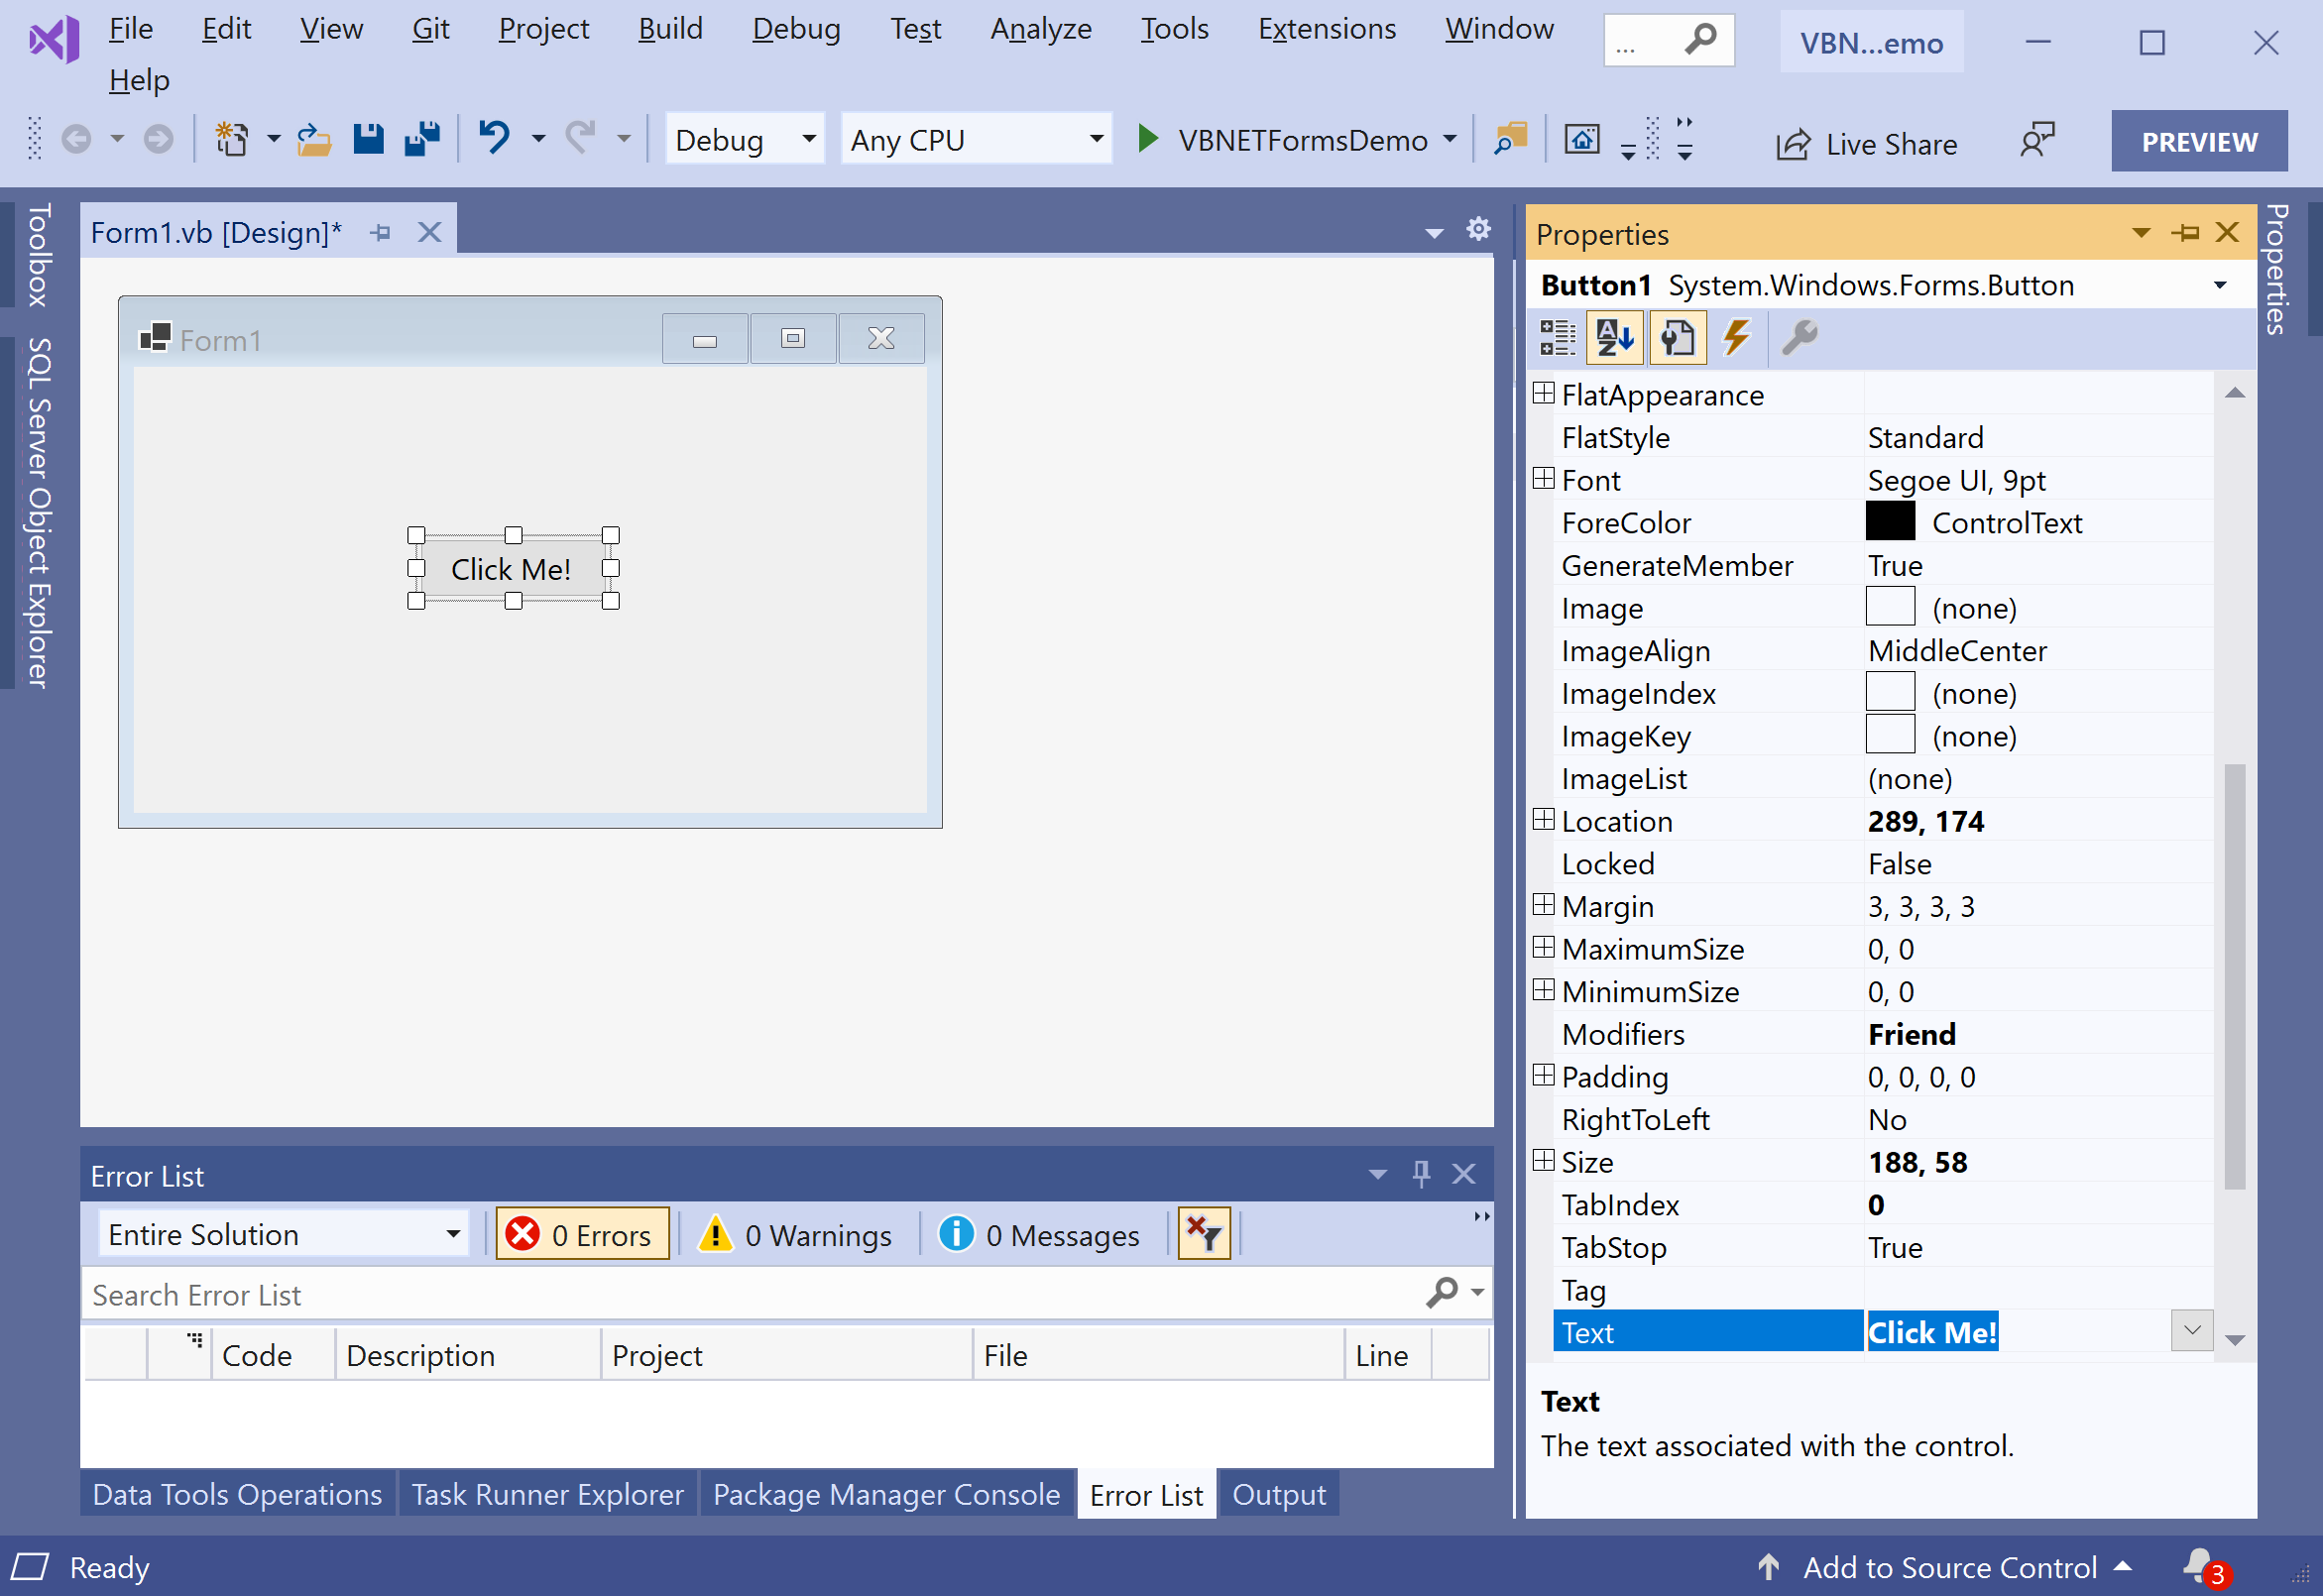Click the Search Error List field
The height and width of the screenshot is (1596, 2323).
[x=750, y=1294]
